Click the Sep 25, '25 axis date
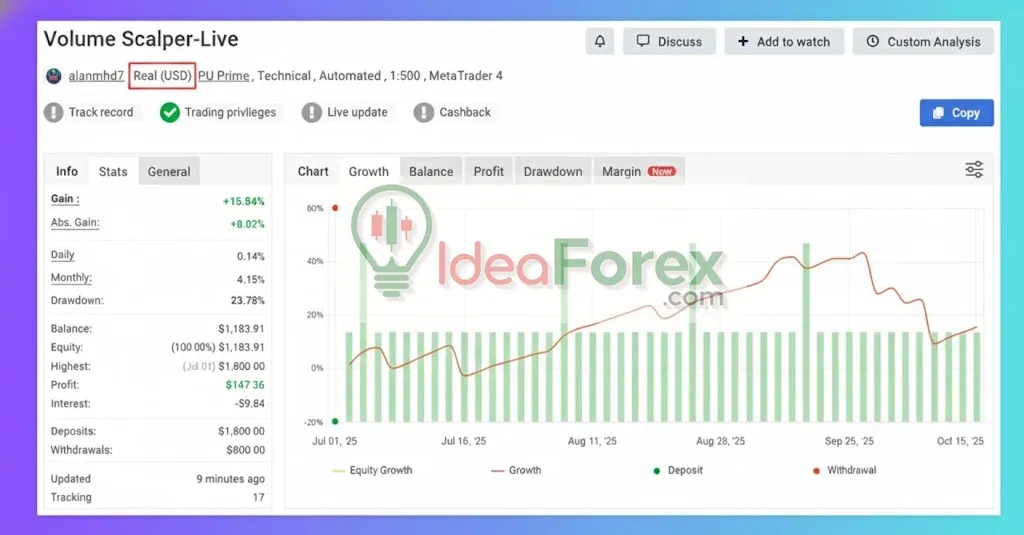 point(849,441)
